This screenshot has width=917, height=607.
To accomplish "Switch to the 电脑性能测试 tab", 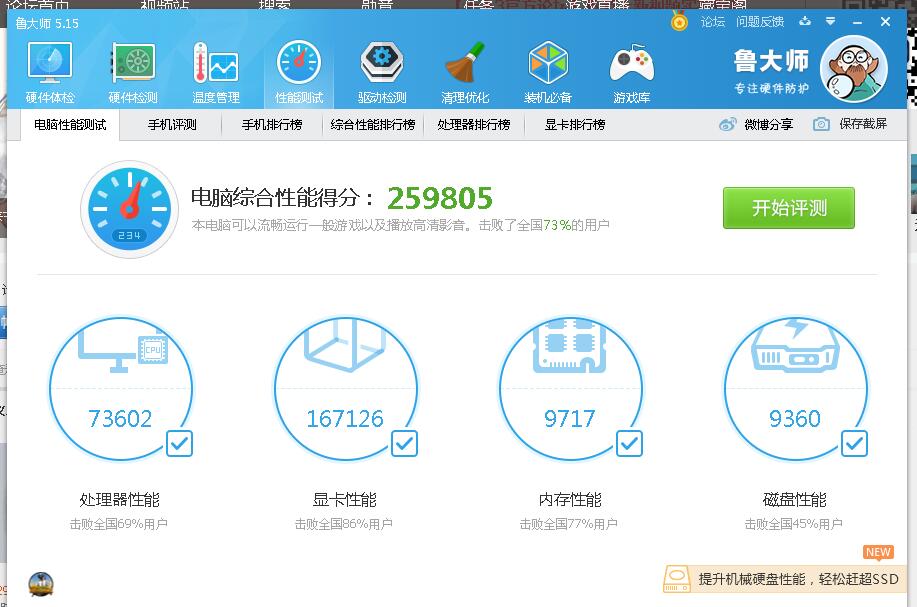I will [x=70, y=125].
